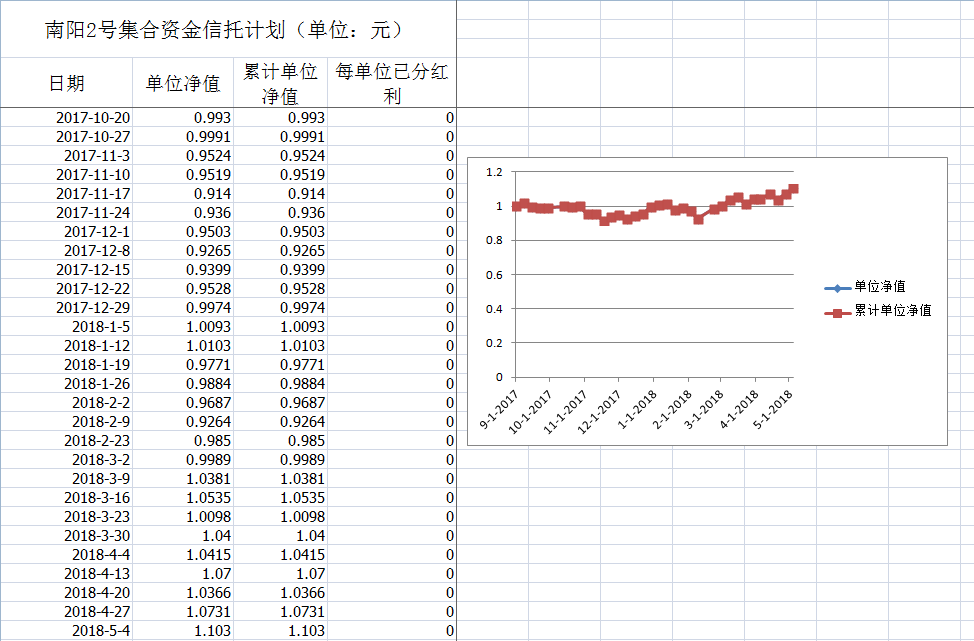
Task: Click the last red data marker on the chart line
Action: pyautogui.click(x=793, y=189)
